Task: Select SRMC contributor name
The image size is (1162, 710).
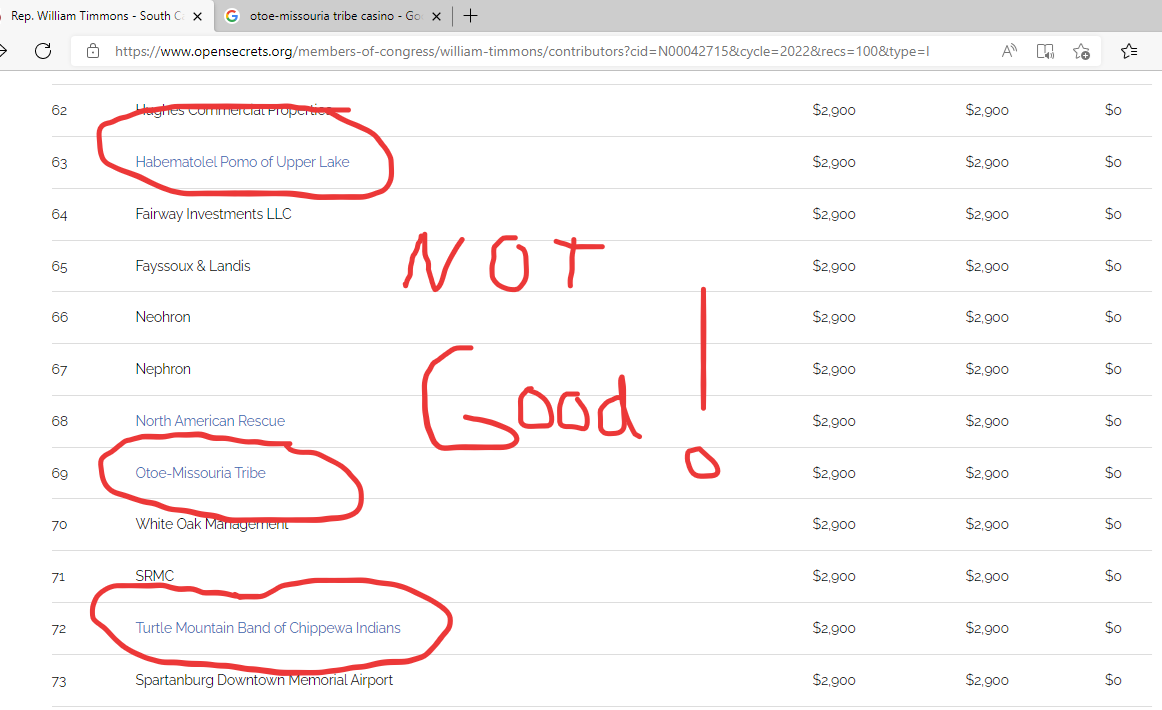Action: point(154,576)
